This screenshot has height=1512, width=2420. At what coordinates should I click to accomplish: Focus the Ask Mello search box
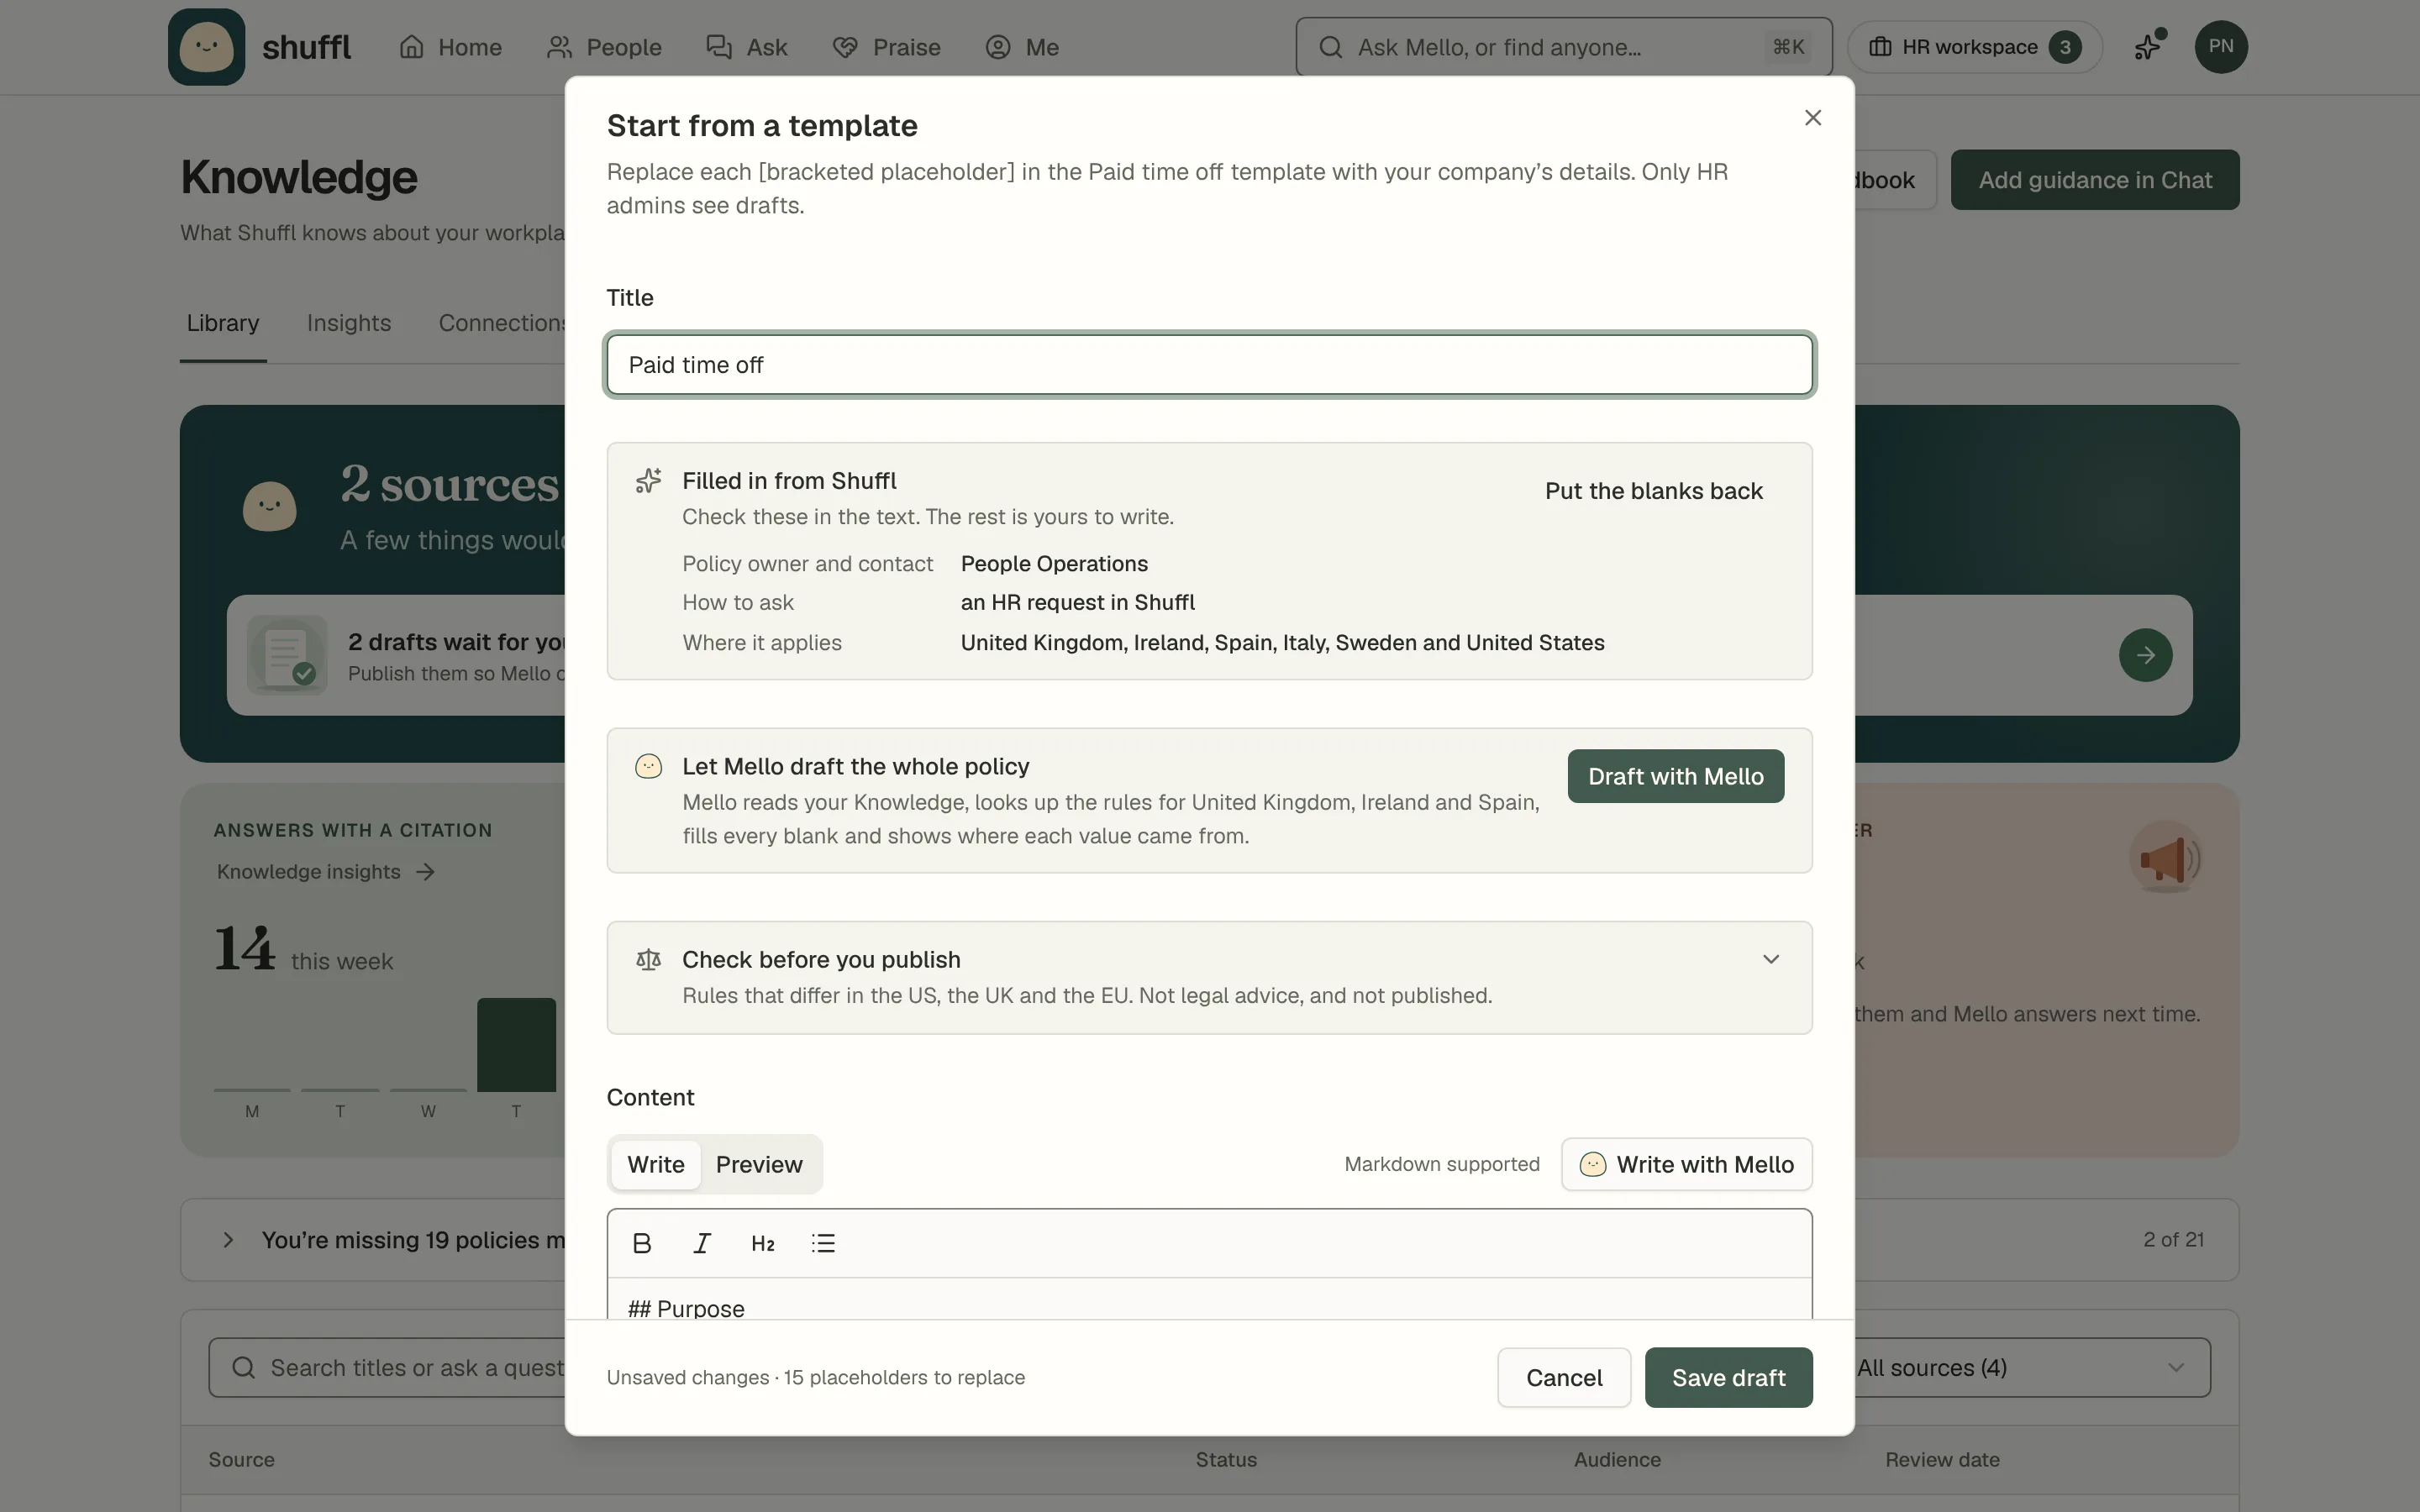click(1564, 47)
